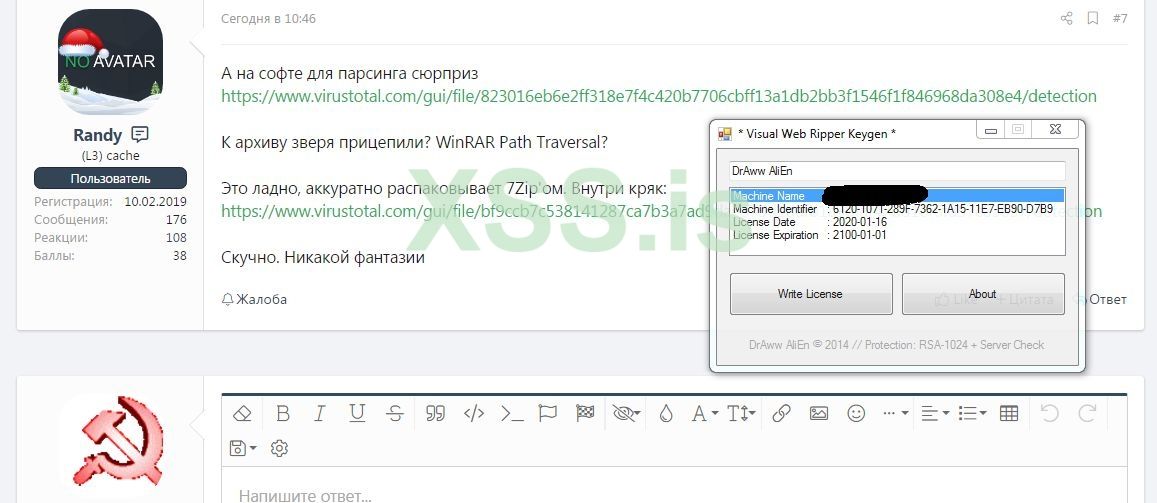Click the undo arrow in the editor
Viewport: 1157px width, 503px height.
tap(1049, 413)
